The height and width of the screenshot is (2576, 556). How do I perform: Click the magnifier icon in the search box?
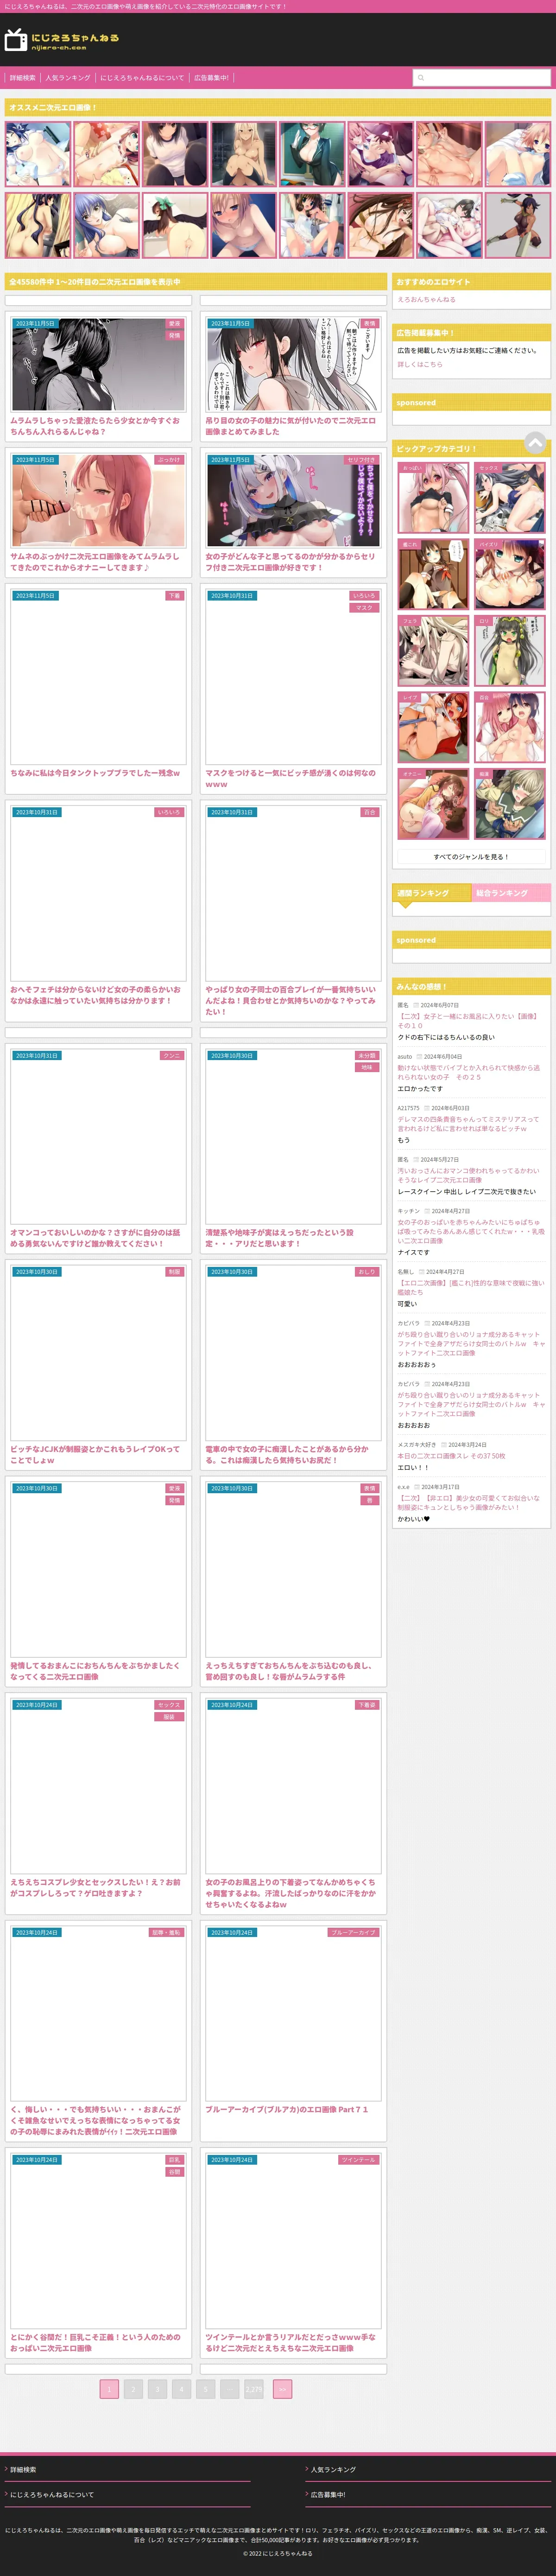421,77
